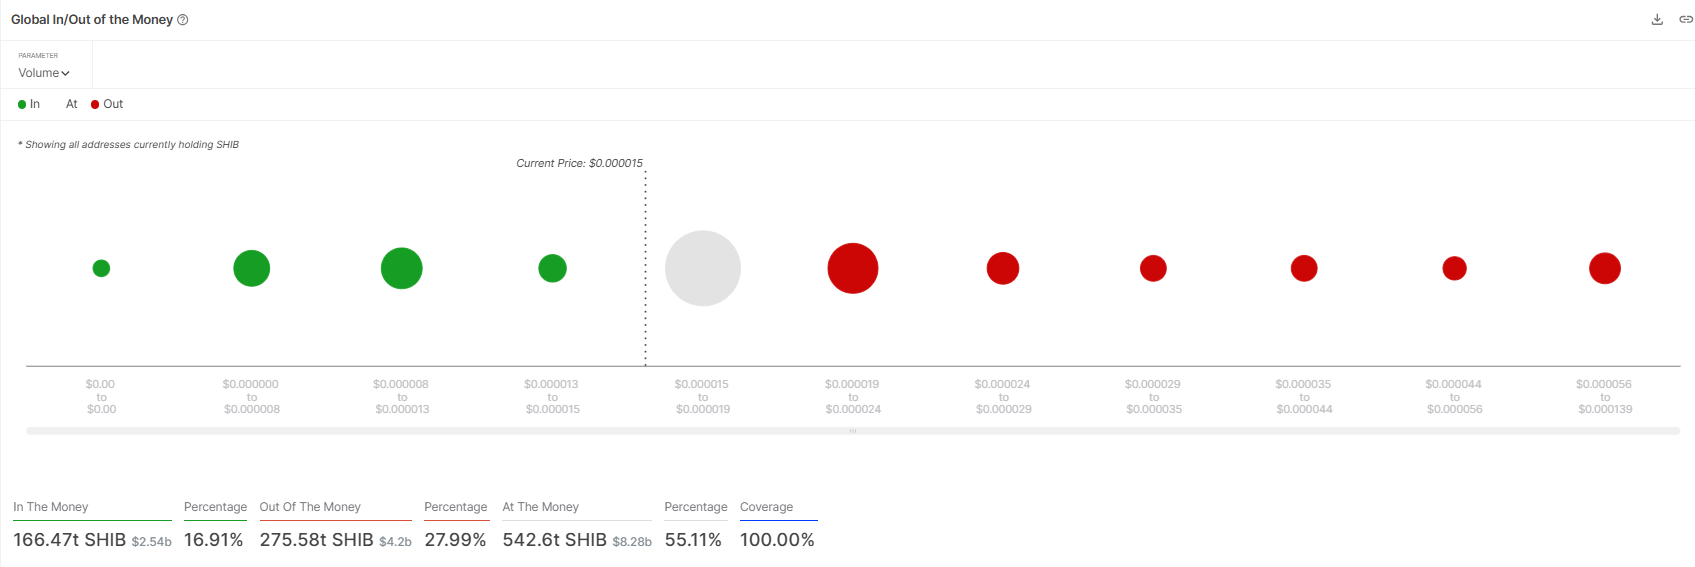Toggle the green In legend series
1695x567 pixels.
click(29, 104)
